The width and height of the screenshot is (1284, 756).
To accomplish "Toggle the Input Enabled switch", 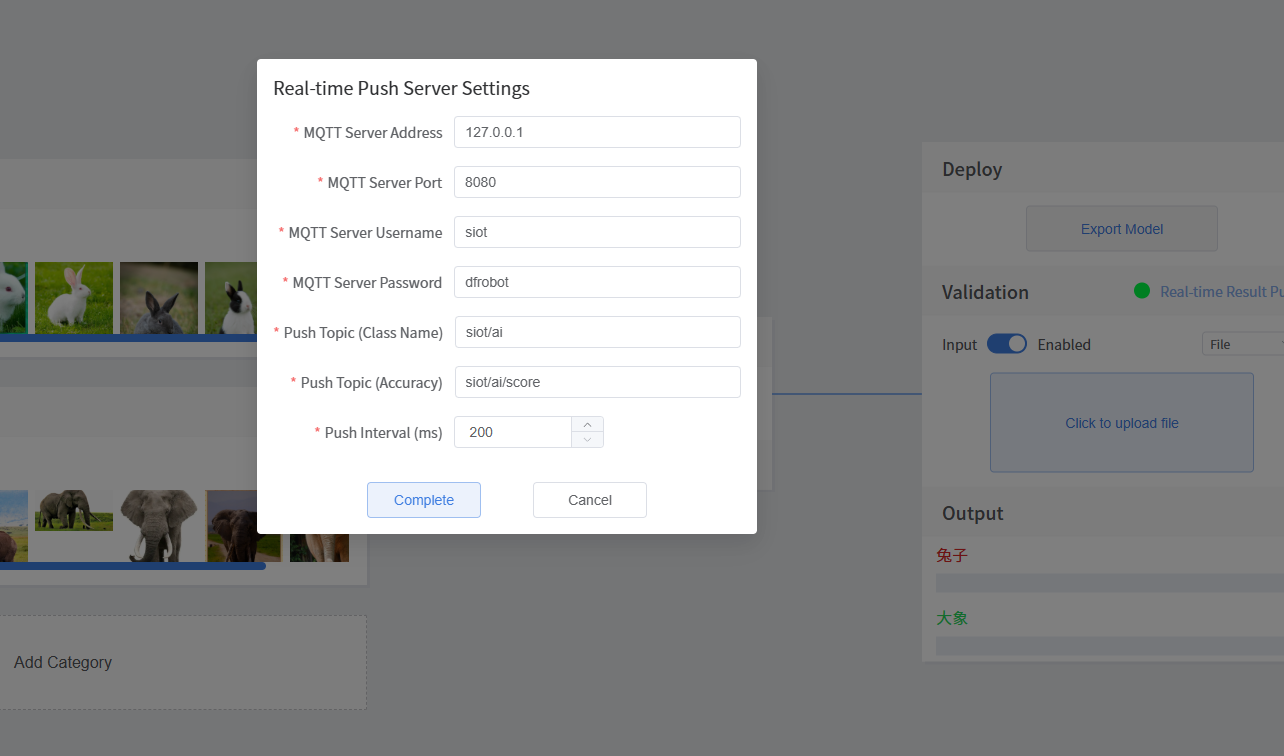I will coord(1006,344).
